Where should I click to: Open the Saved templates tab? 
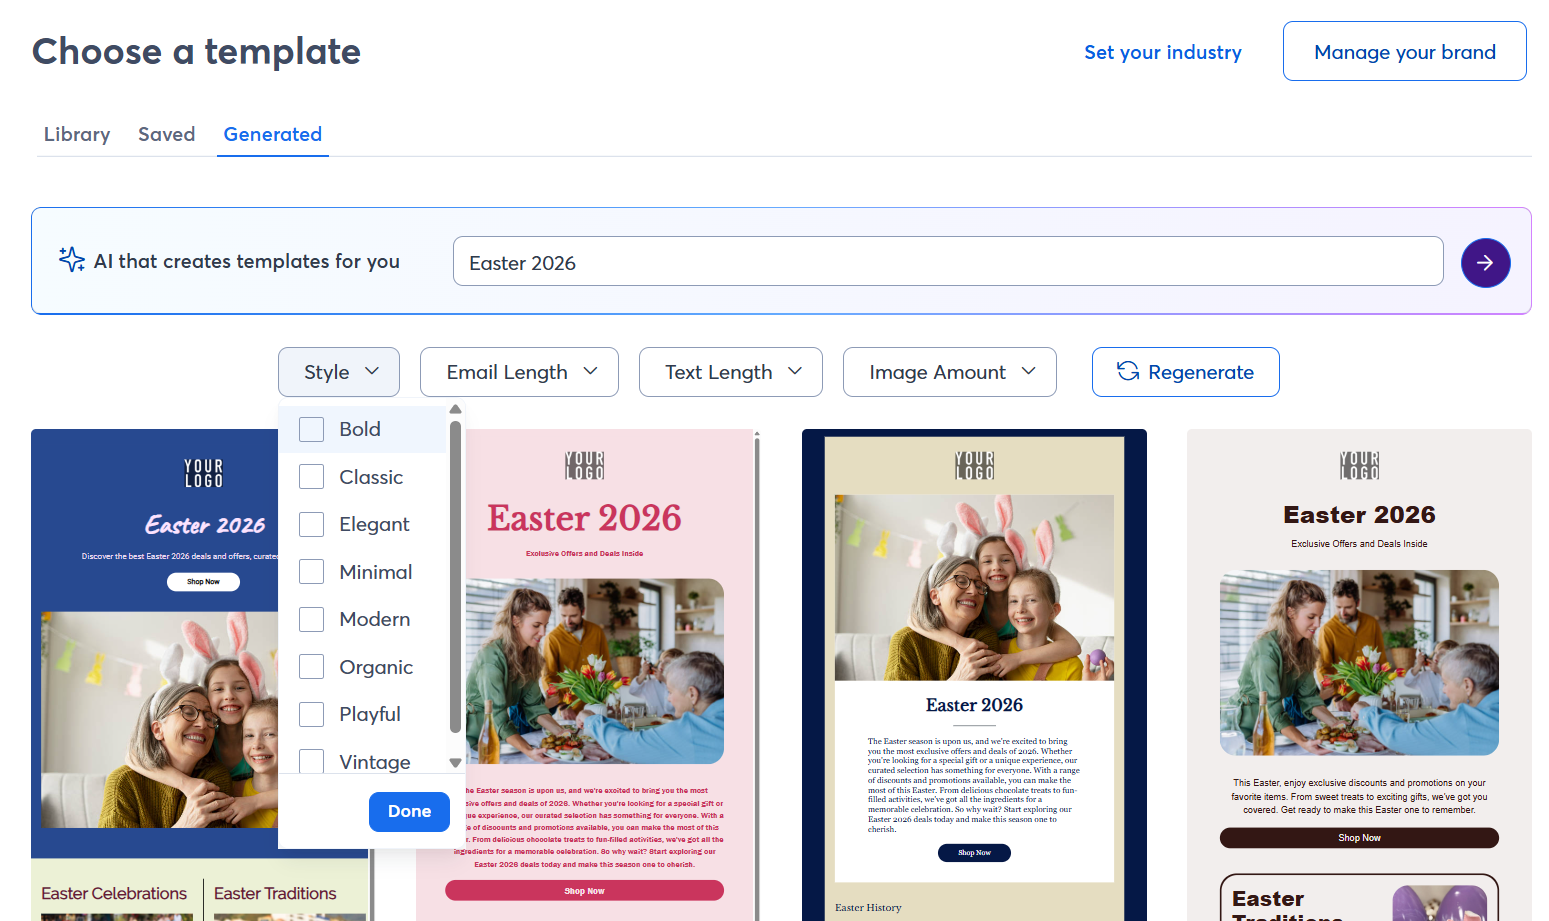tap(166, 134)
